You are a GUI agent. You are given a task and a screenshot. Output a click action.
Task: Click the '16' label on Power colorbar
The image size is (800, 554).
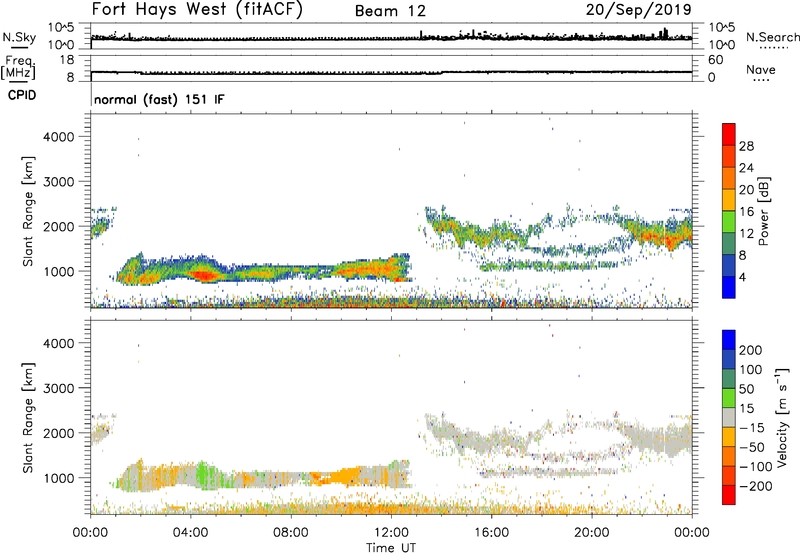coord(746,212)
